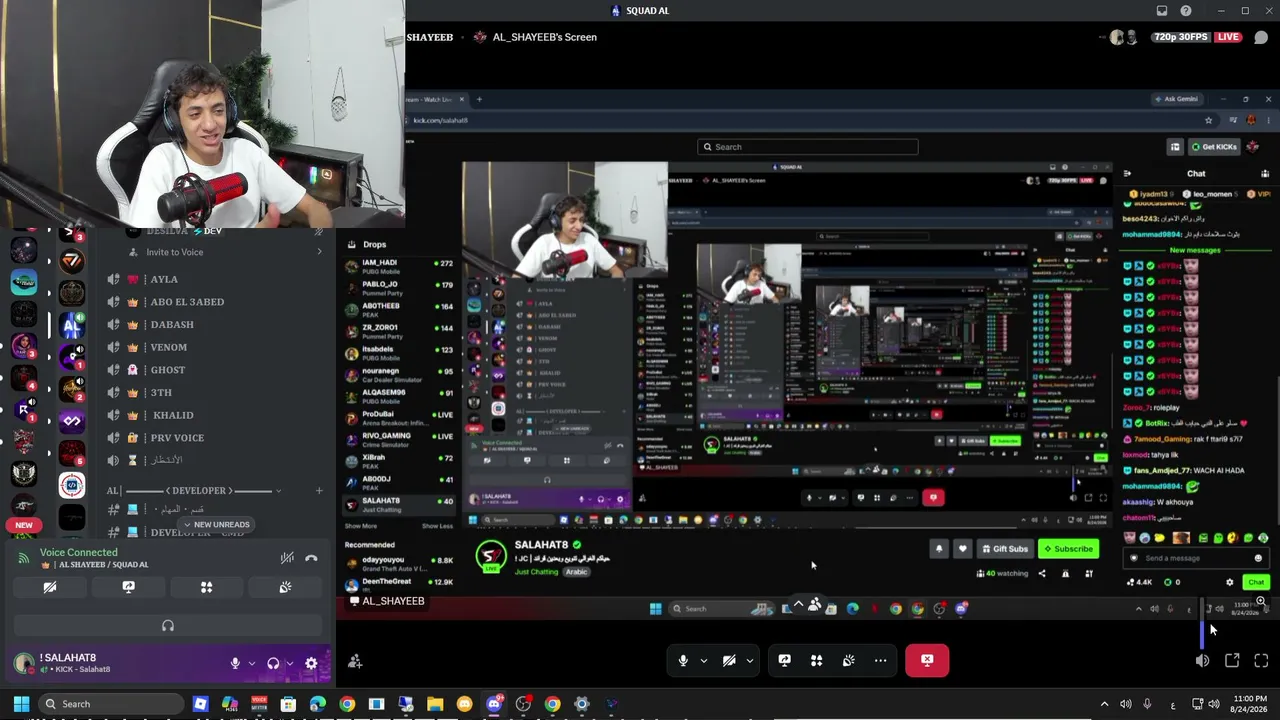Pop out the stream window
Viewport: 1280px width, 720px height.
pyautogui.click(x=1232, y=660)
